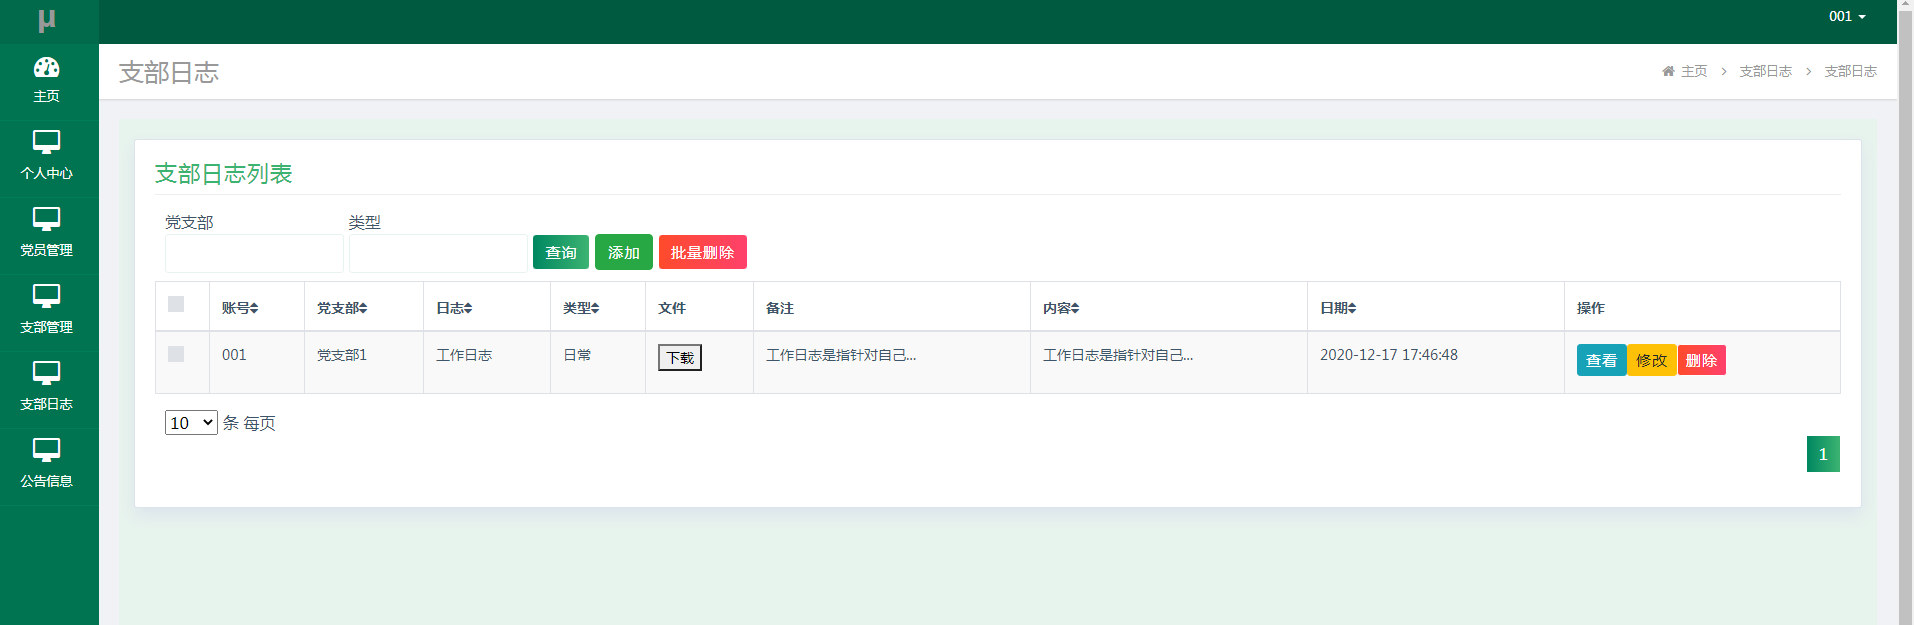Go to pagination page 1
Screen dimensions: 1914x625
click(1823, 454)
